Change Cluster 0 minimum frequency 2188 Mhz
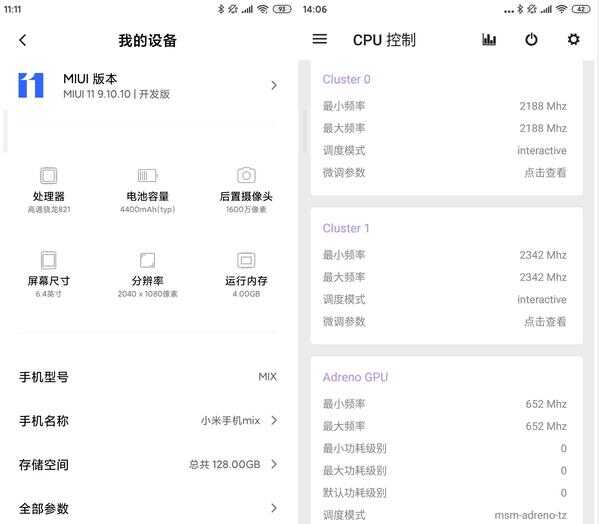The height and width of the screenshot is (524, 599). tap(543, 106)
